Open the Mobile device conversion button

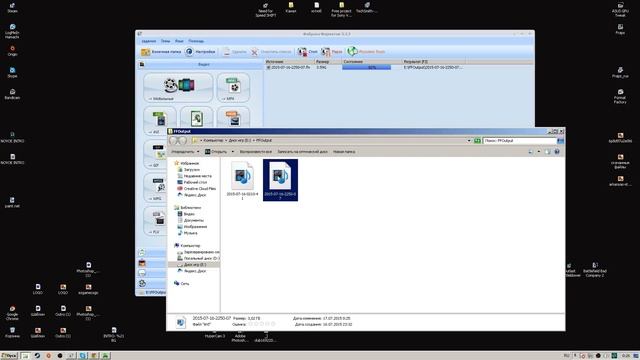coord(178,87)
